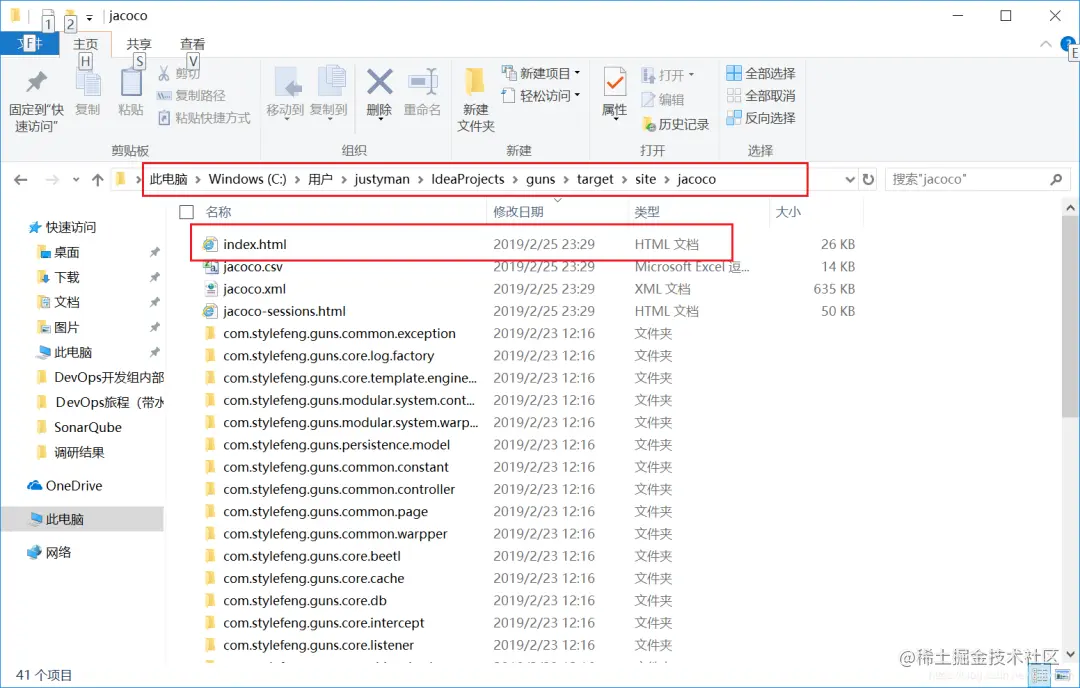This screenshot has width=1080, height=688.
Task: Click Paste shortcut in the ribbon
Action: click(204, 118)
